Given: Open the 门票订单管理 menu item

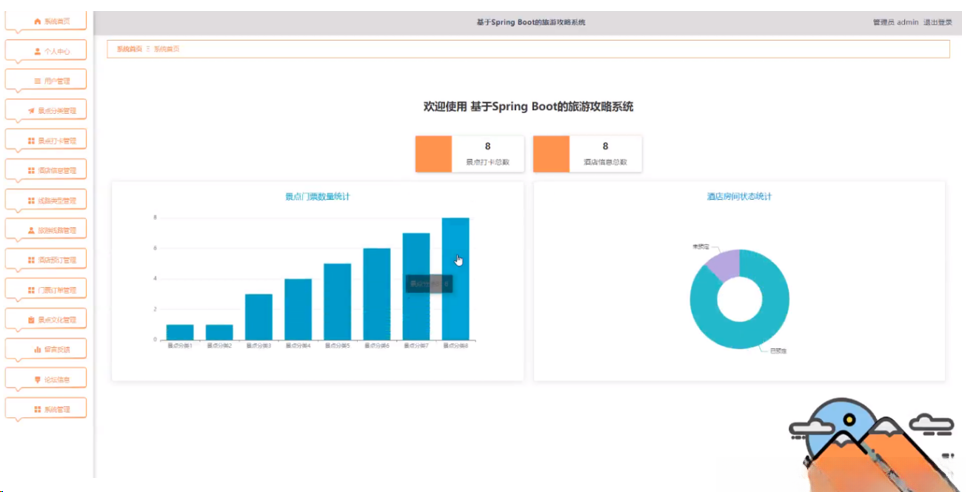Looking at the screenshot, I should (x=46, y=290).
